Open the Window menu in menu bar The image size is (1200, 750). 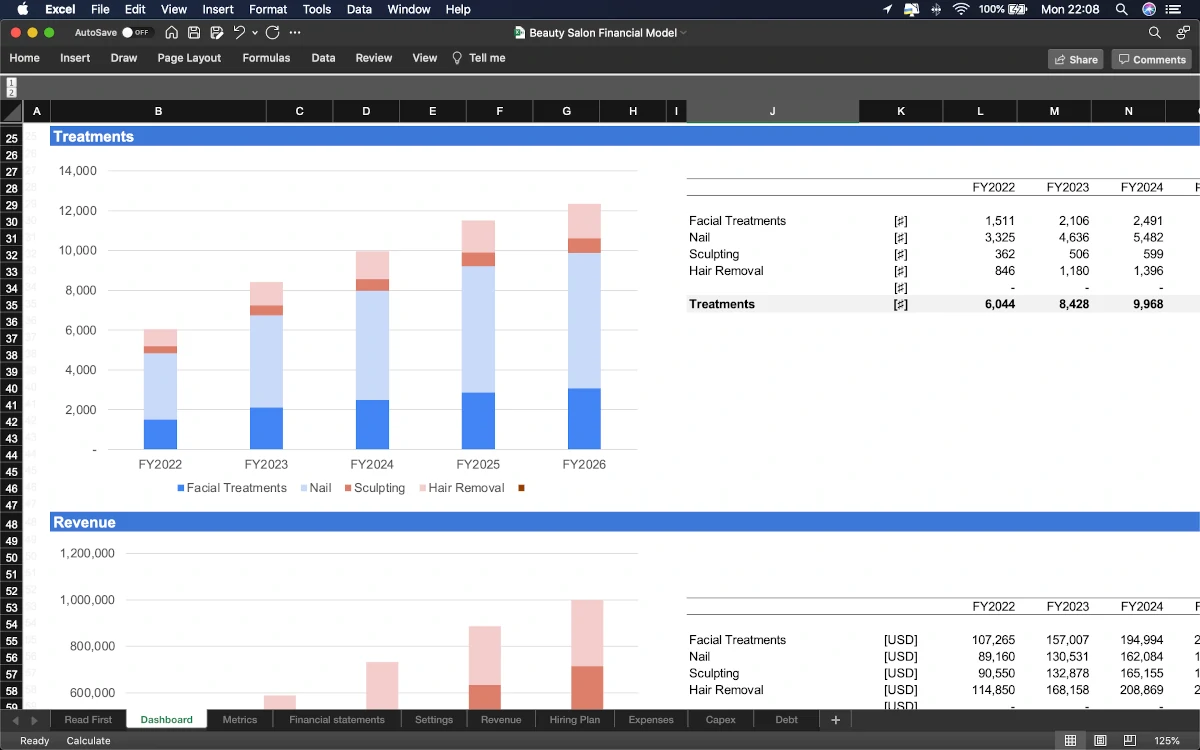point(408,9)
